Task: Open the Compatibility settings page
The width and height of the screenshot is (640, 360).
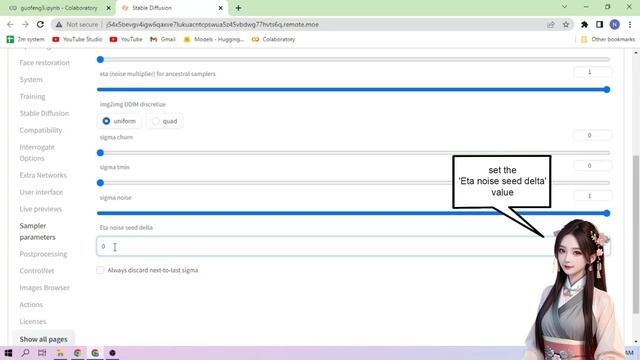Action: [x=41, y=130]
